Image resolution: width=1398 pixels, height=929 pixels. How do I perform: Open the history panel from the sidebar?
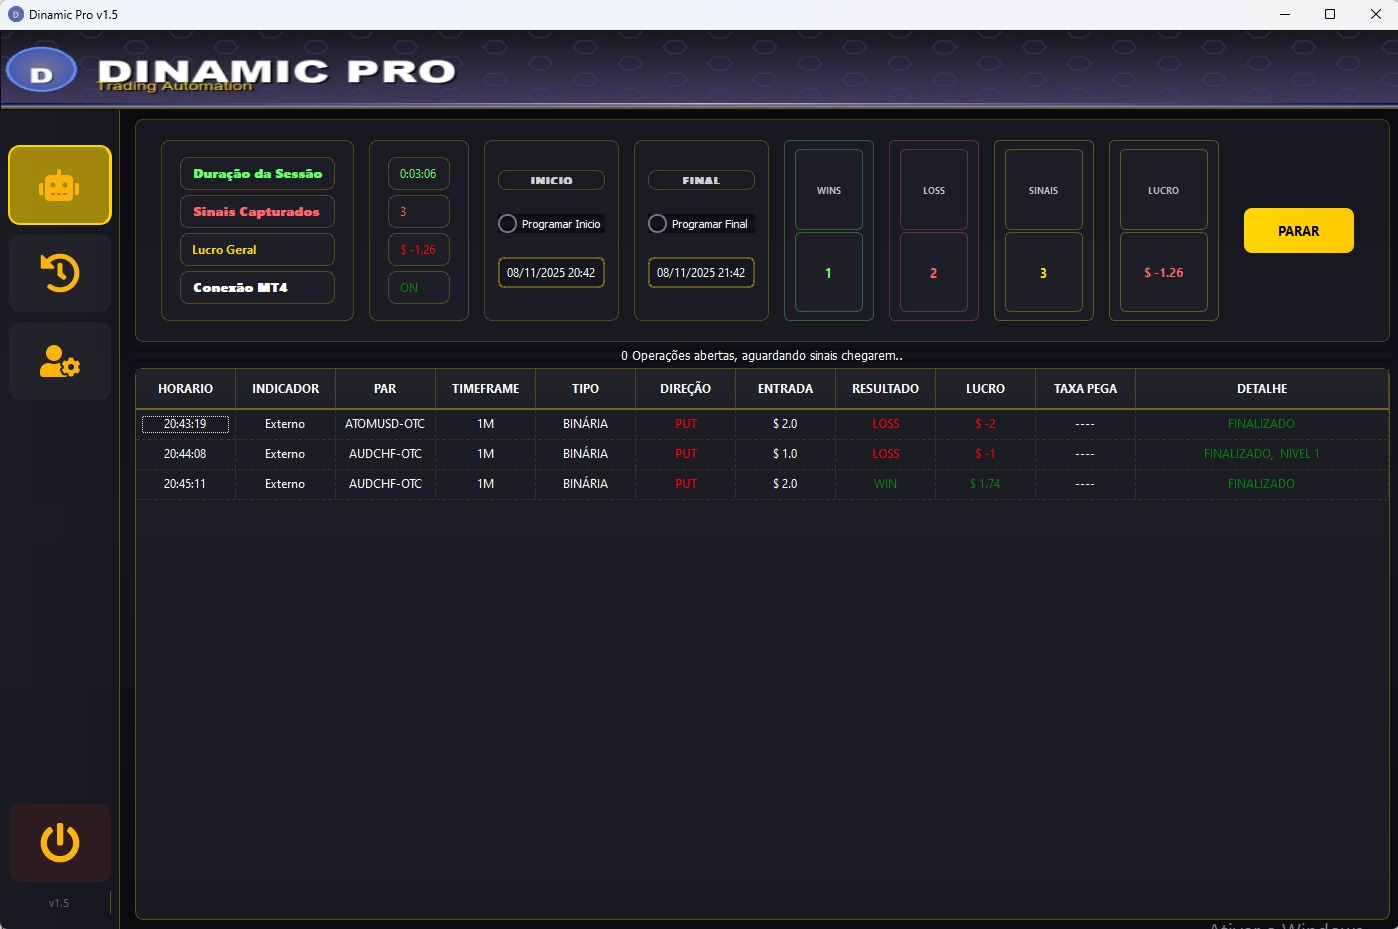59,272
